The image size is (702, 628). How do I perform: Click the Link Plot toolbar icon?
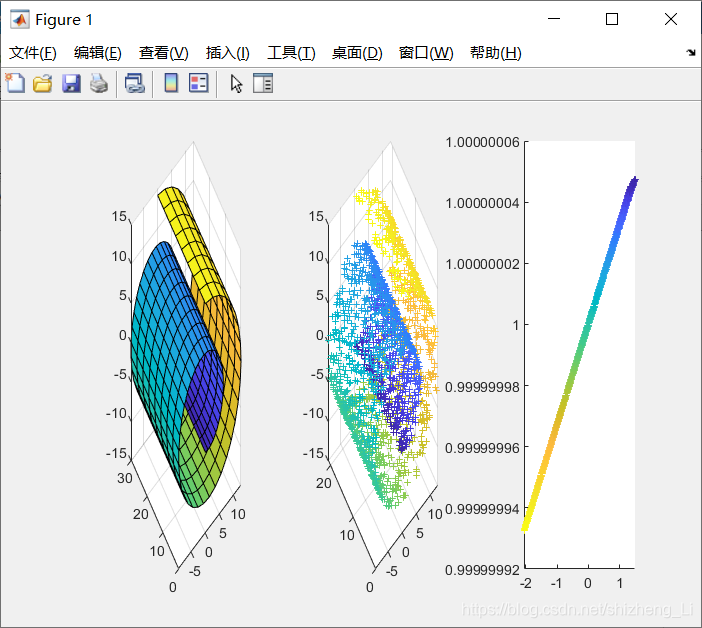[x=134, y=84]
